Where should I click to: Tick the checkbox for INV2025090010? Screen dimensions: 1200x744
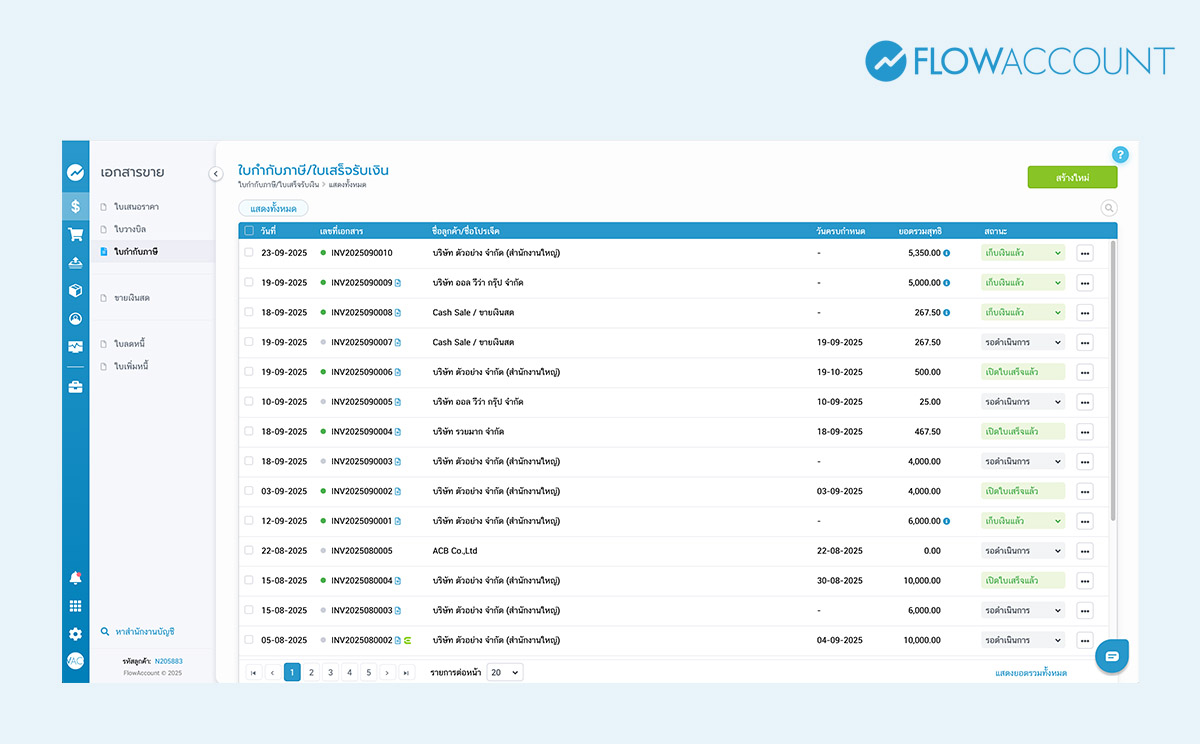[249, 253]
